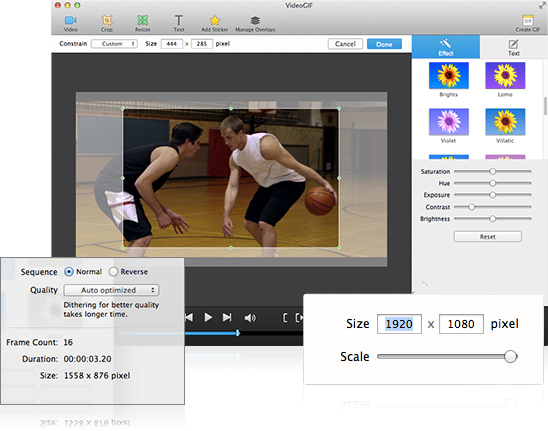The height and width of the screenshot is (431, 548).
Task: Open Manage Overlays
Action: (255, 23)
